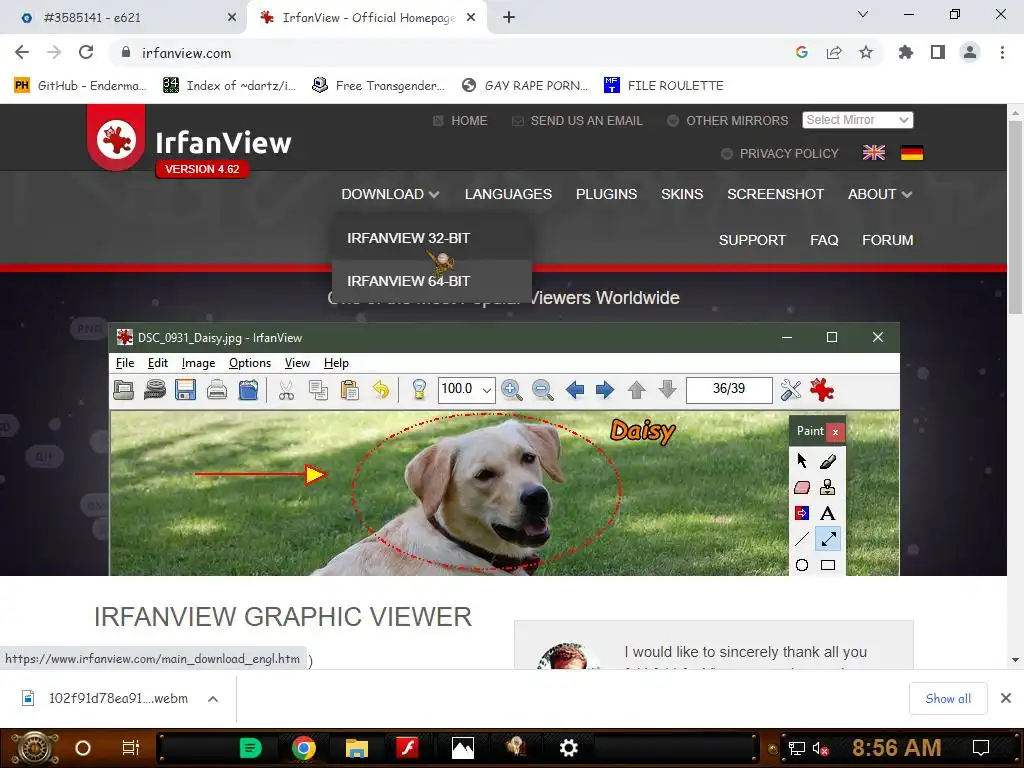Viewport: 1024px width, 768px height.
Task: Click the Zoom in magnifier in IrfanView screenshot
Action: tap(511, 390)
